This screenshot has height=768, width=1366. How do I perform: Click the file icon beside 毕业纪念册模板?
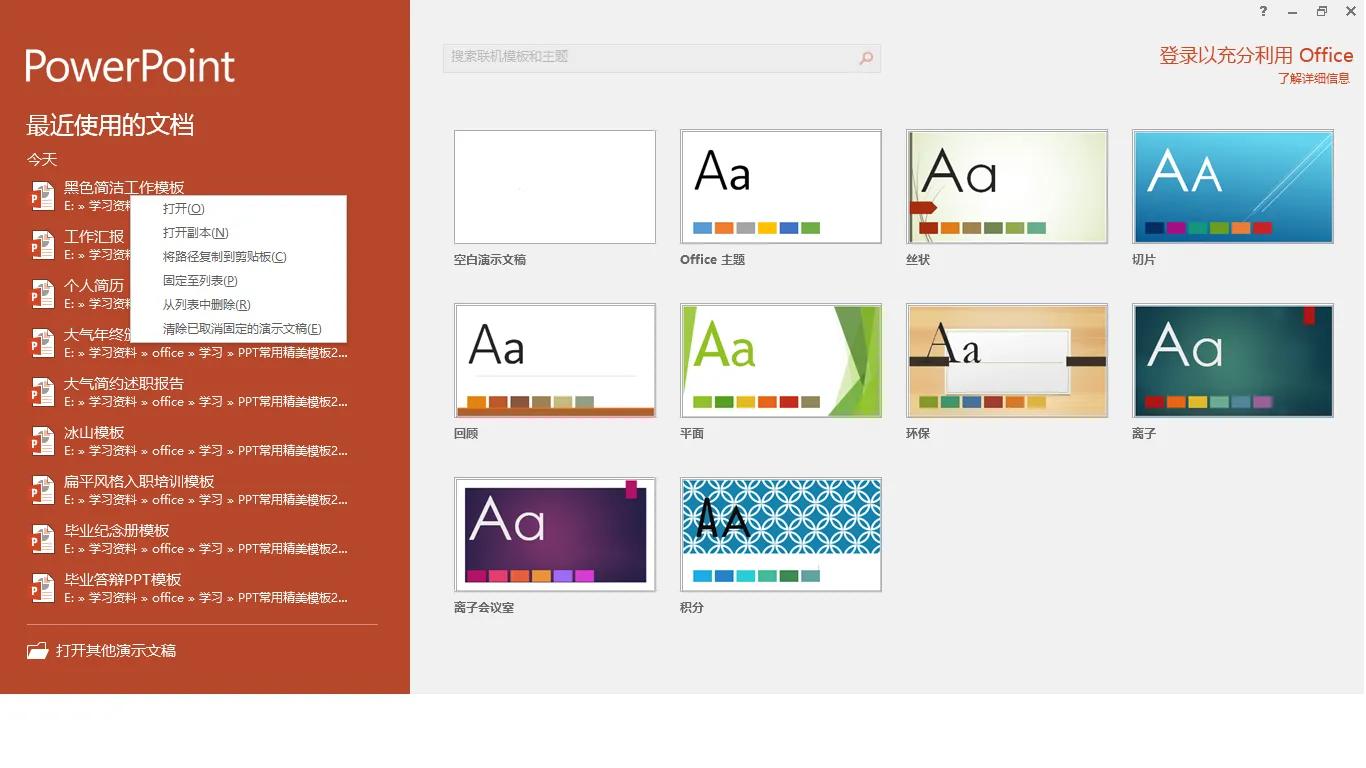42,539
